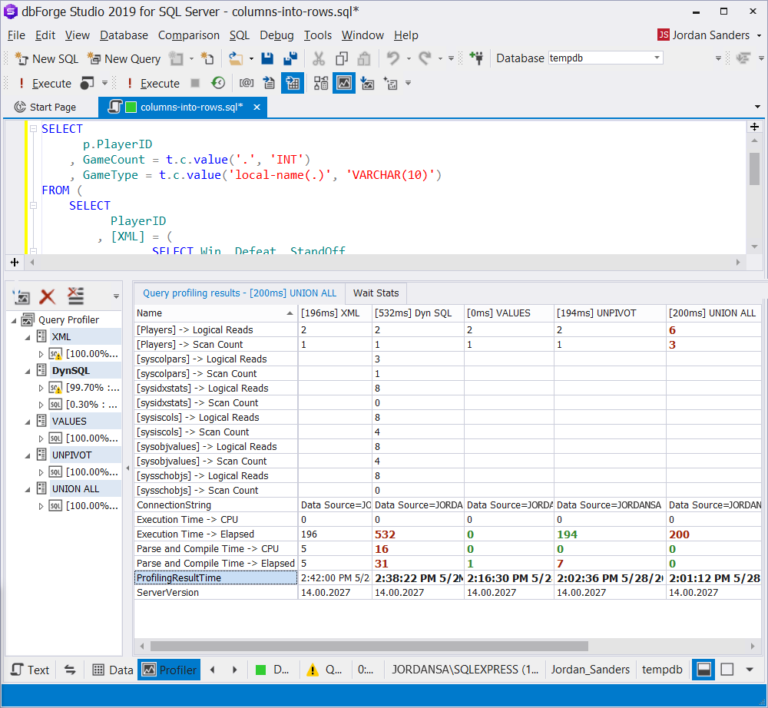Switch to Profiler view in bottom bar
This screenshot has width=768, height=708.
[169, 670]
